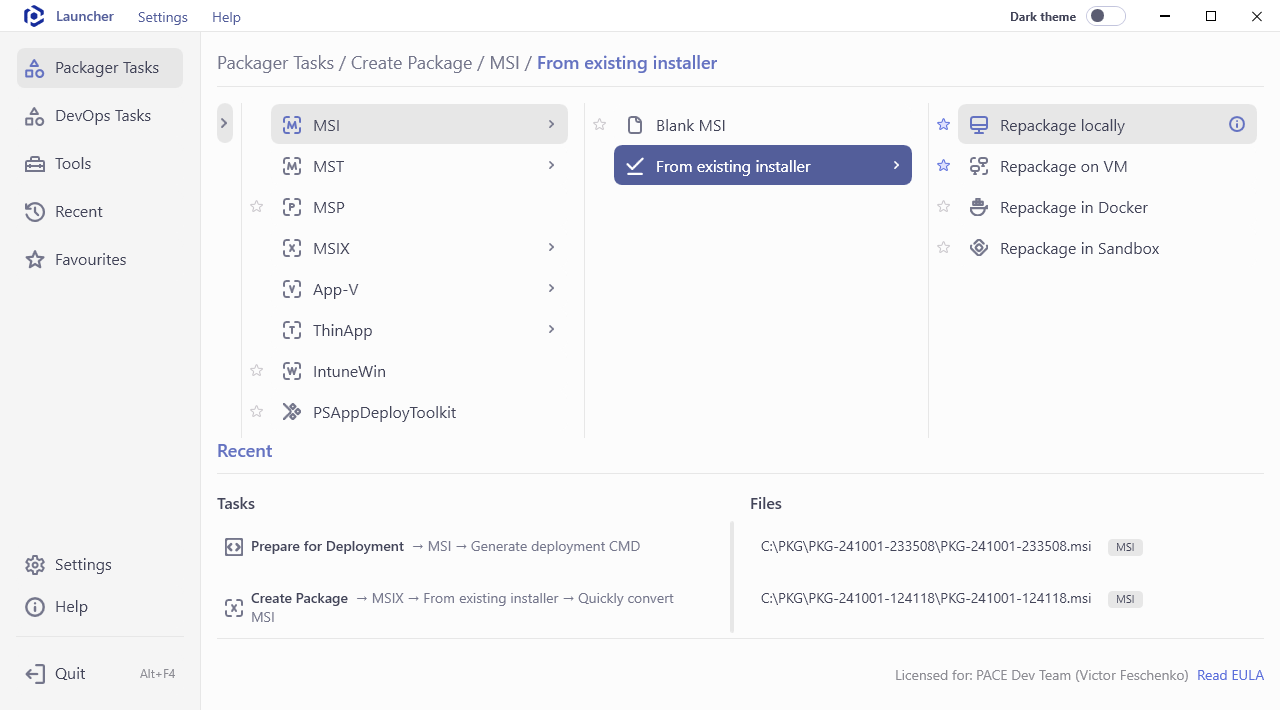Viewport: 1280px width, 710px height.
Task: Expand the MST row chevron
Action: point(551,165)
